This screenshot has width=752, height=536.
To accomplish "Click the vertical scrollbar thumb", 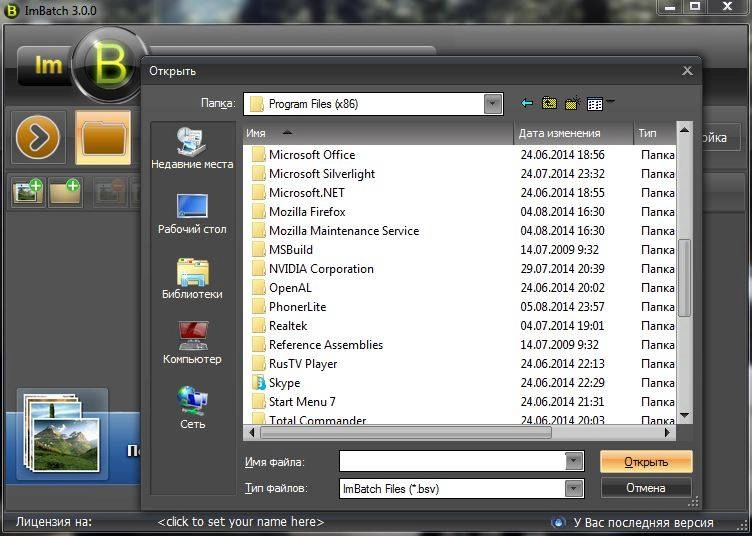I will tap(684, 278).
